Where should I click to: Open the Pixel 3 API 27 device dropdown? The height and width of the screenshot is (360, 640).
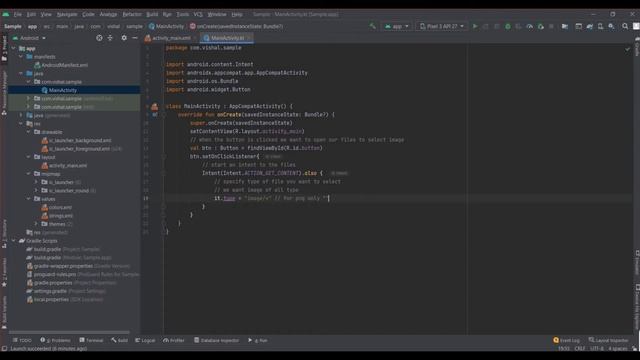pyautogui.click(x=442, y=26)
